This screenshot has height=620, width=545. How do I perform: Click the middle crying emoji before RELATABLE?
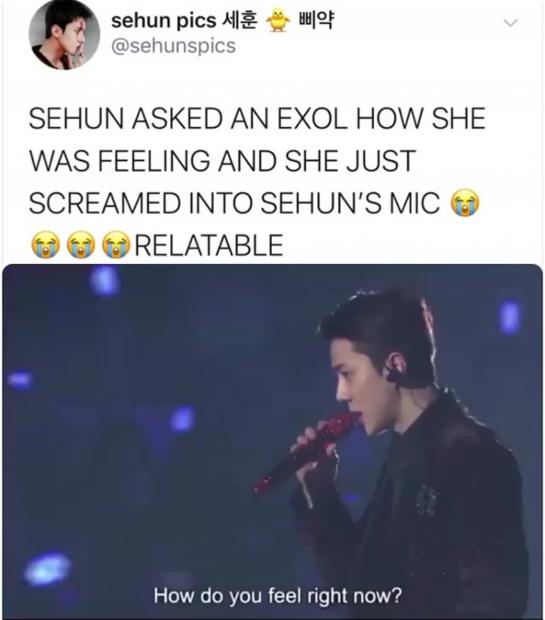coord(81,244)
